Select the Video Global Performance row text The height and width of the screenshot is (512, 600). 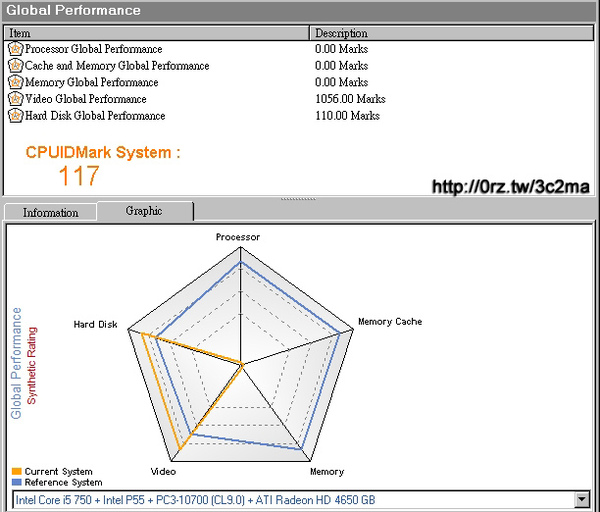point(86,99)
